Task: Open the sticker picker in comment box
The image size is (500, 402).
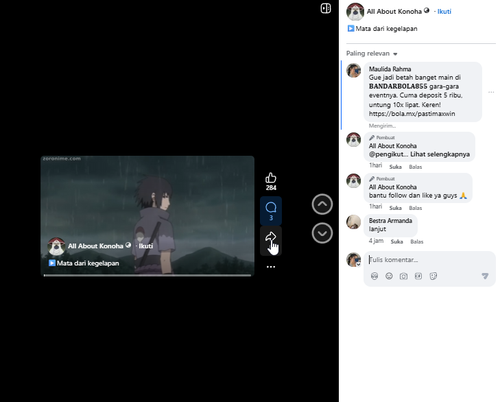Action: pos(433,276)
